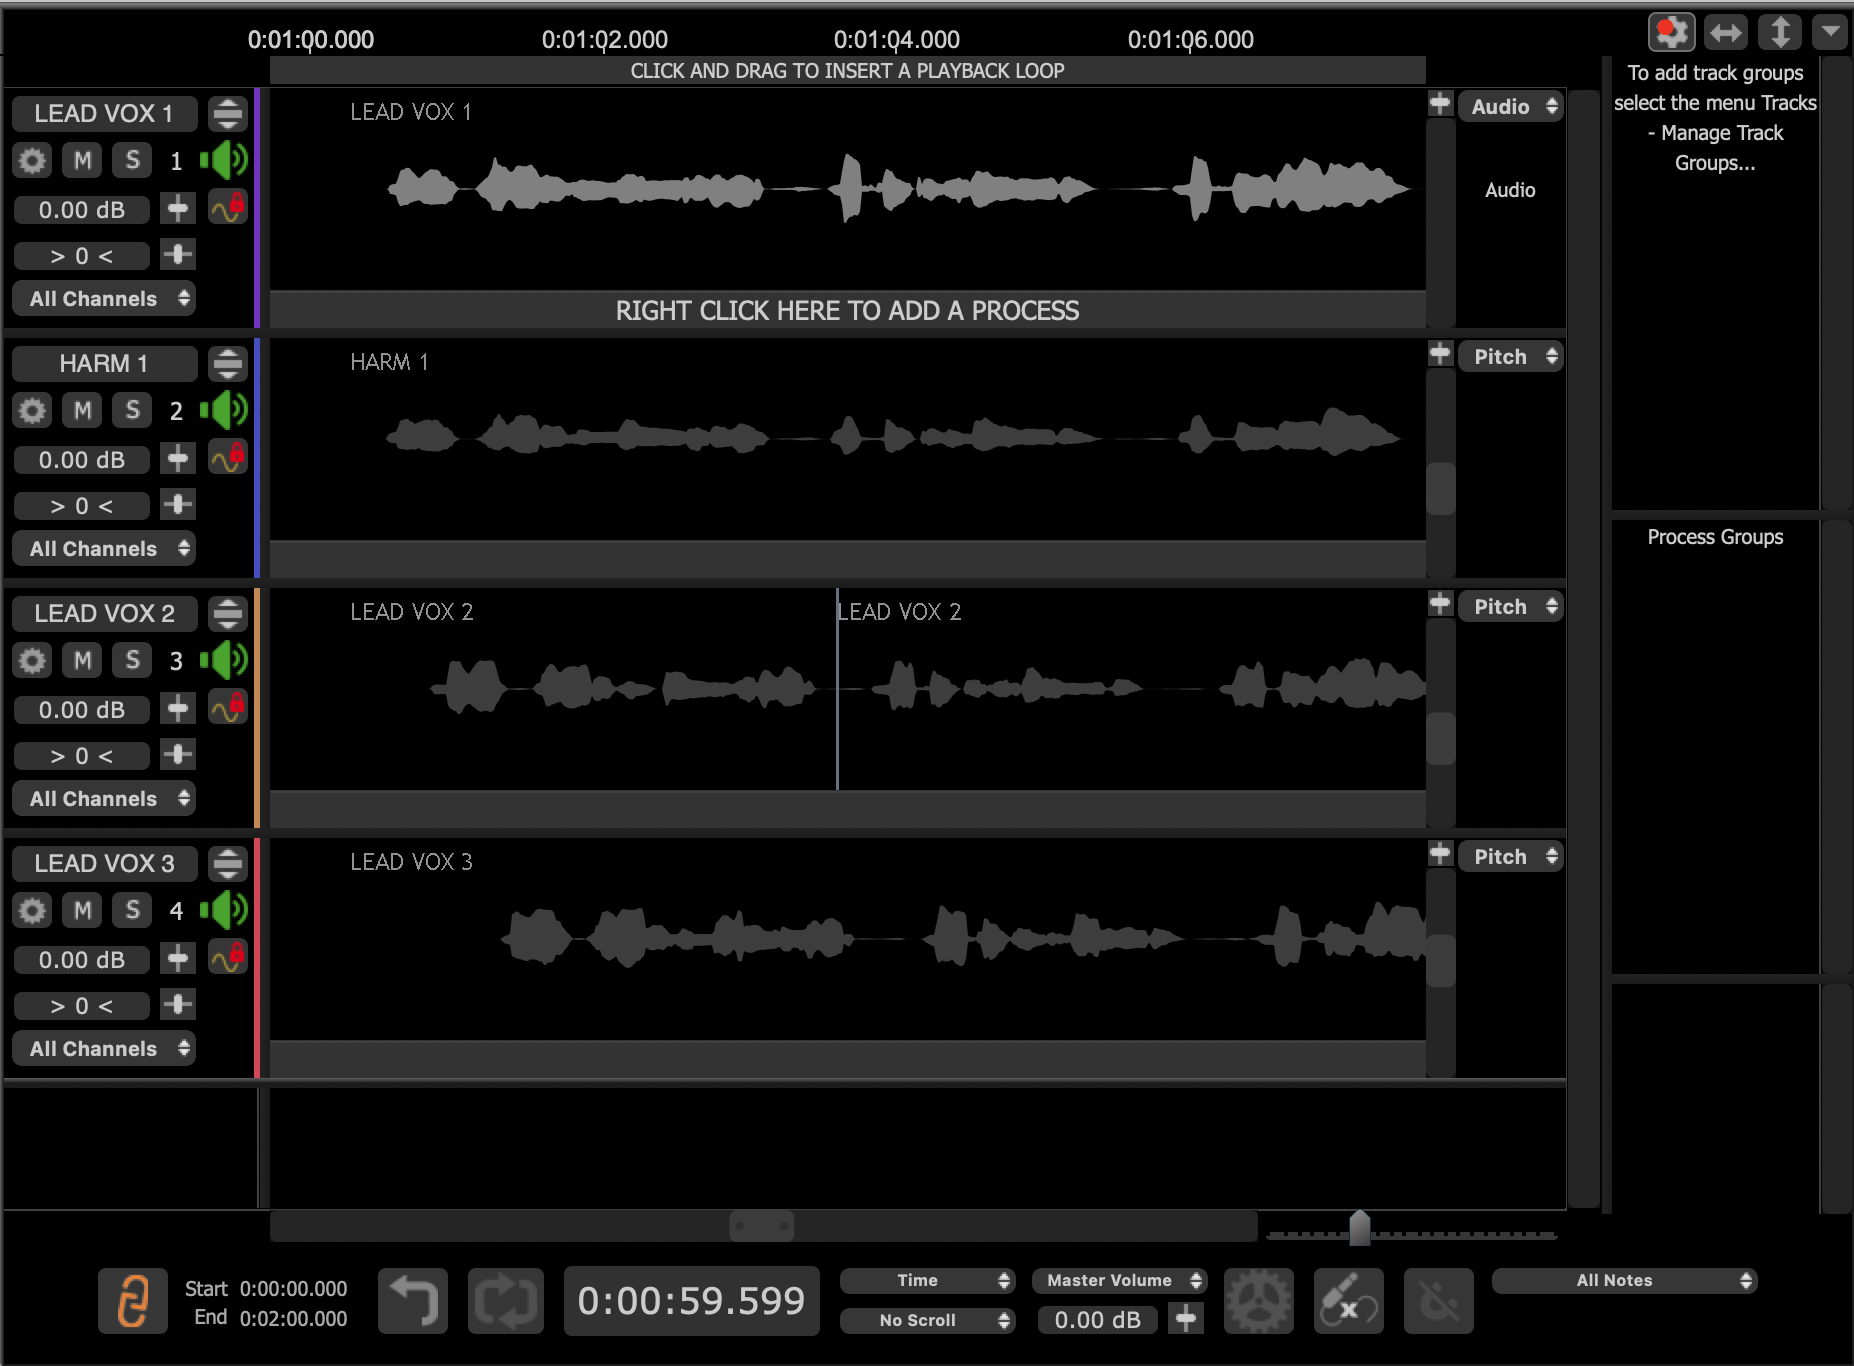
Task: Click the HARM 1 track name button
Action: coord(104,363)
